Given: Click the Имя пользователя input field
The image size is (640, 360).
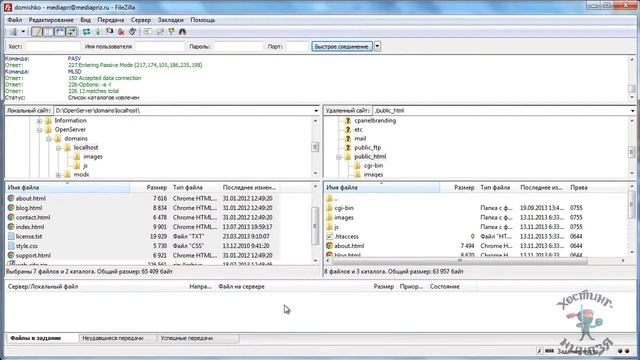Looking at the screenshot, I should tap(160, 47).
